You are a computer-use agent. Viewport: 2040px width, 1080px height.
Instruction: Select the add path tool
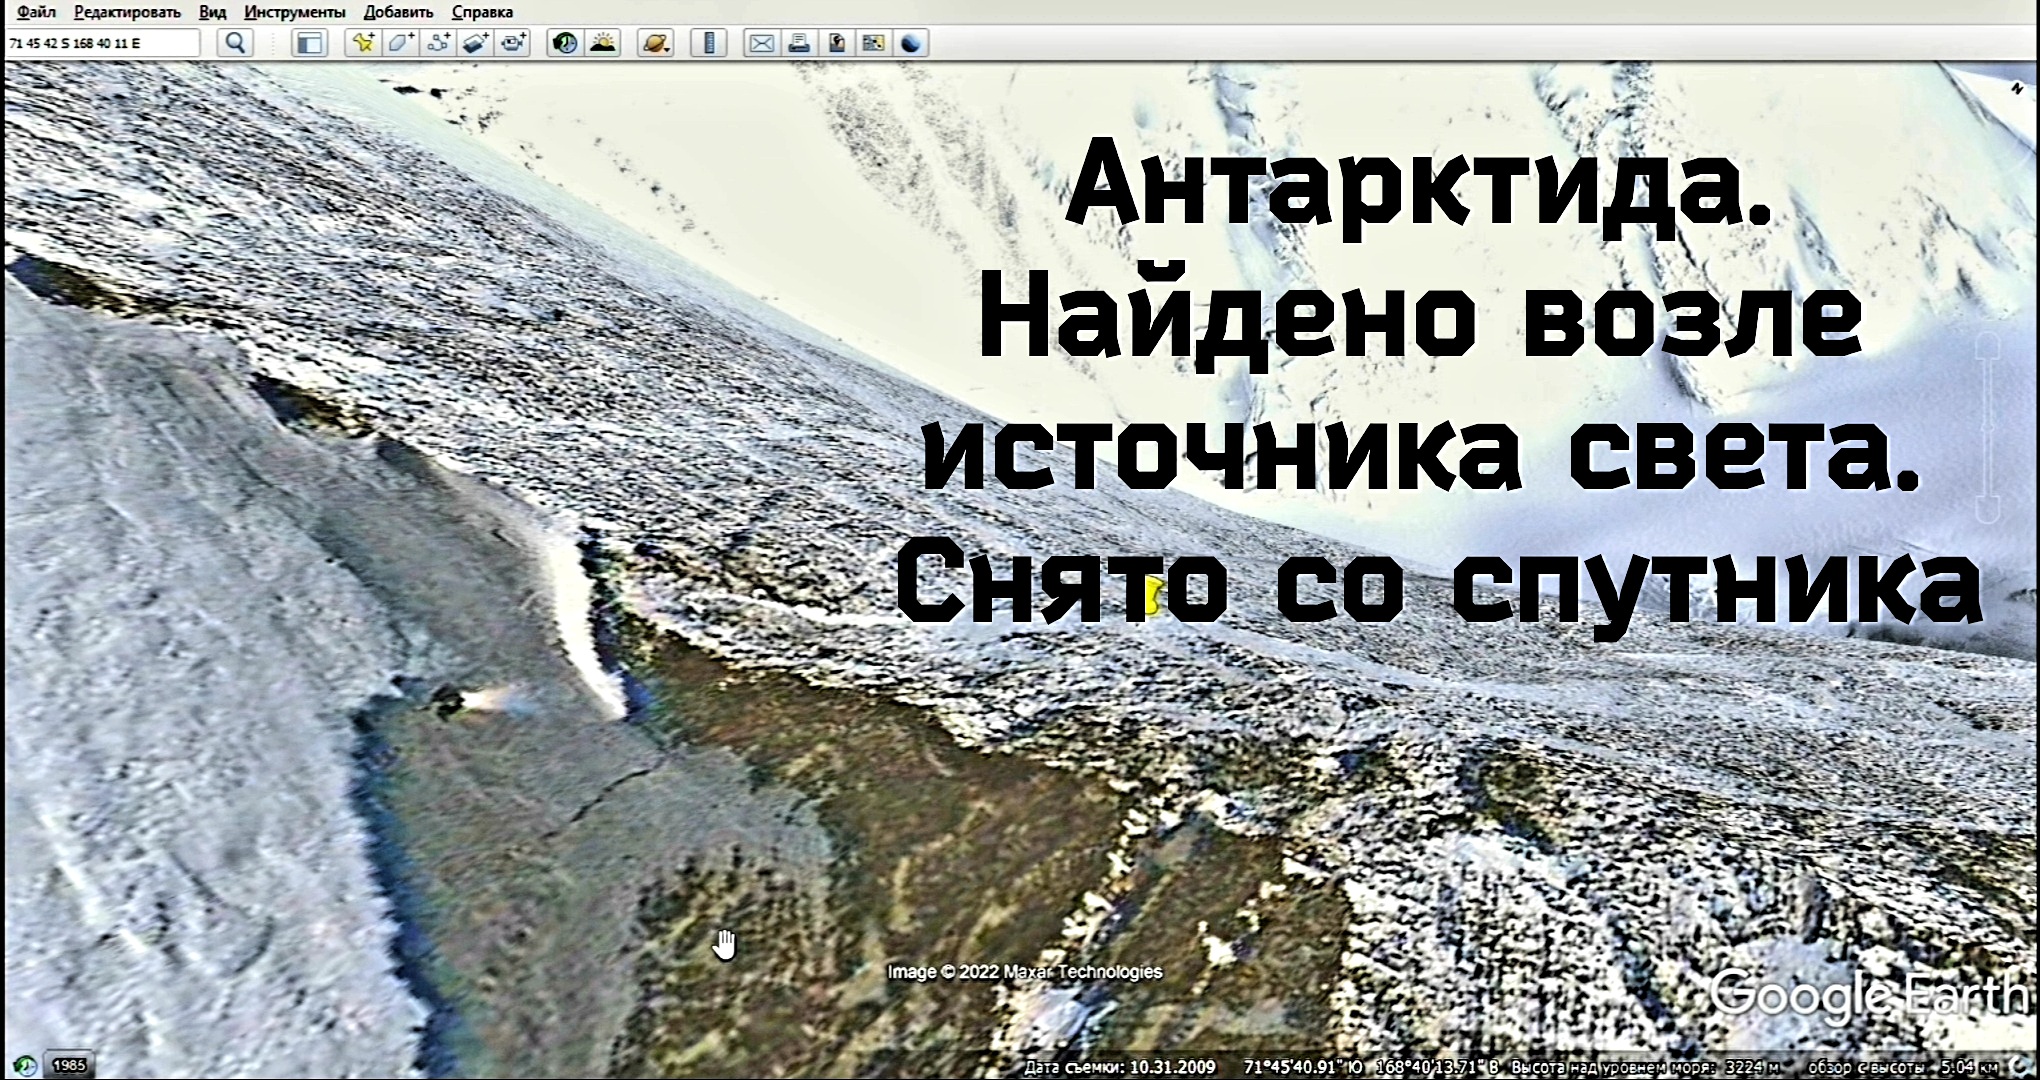[438, 43]
